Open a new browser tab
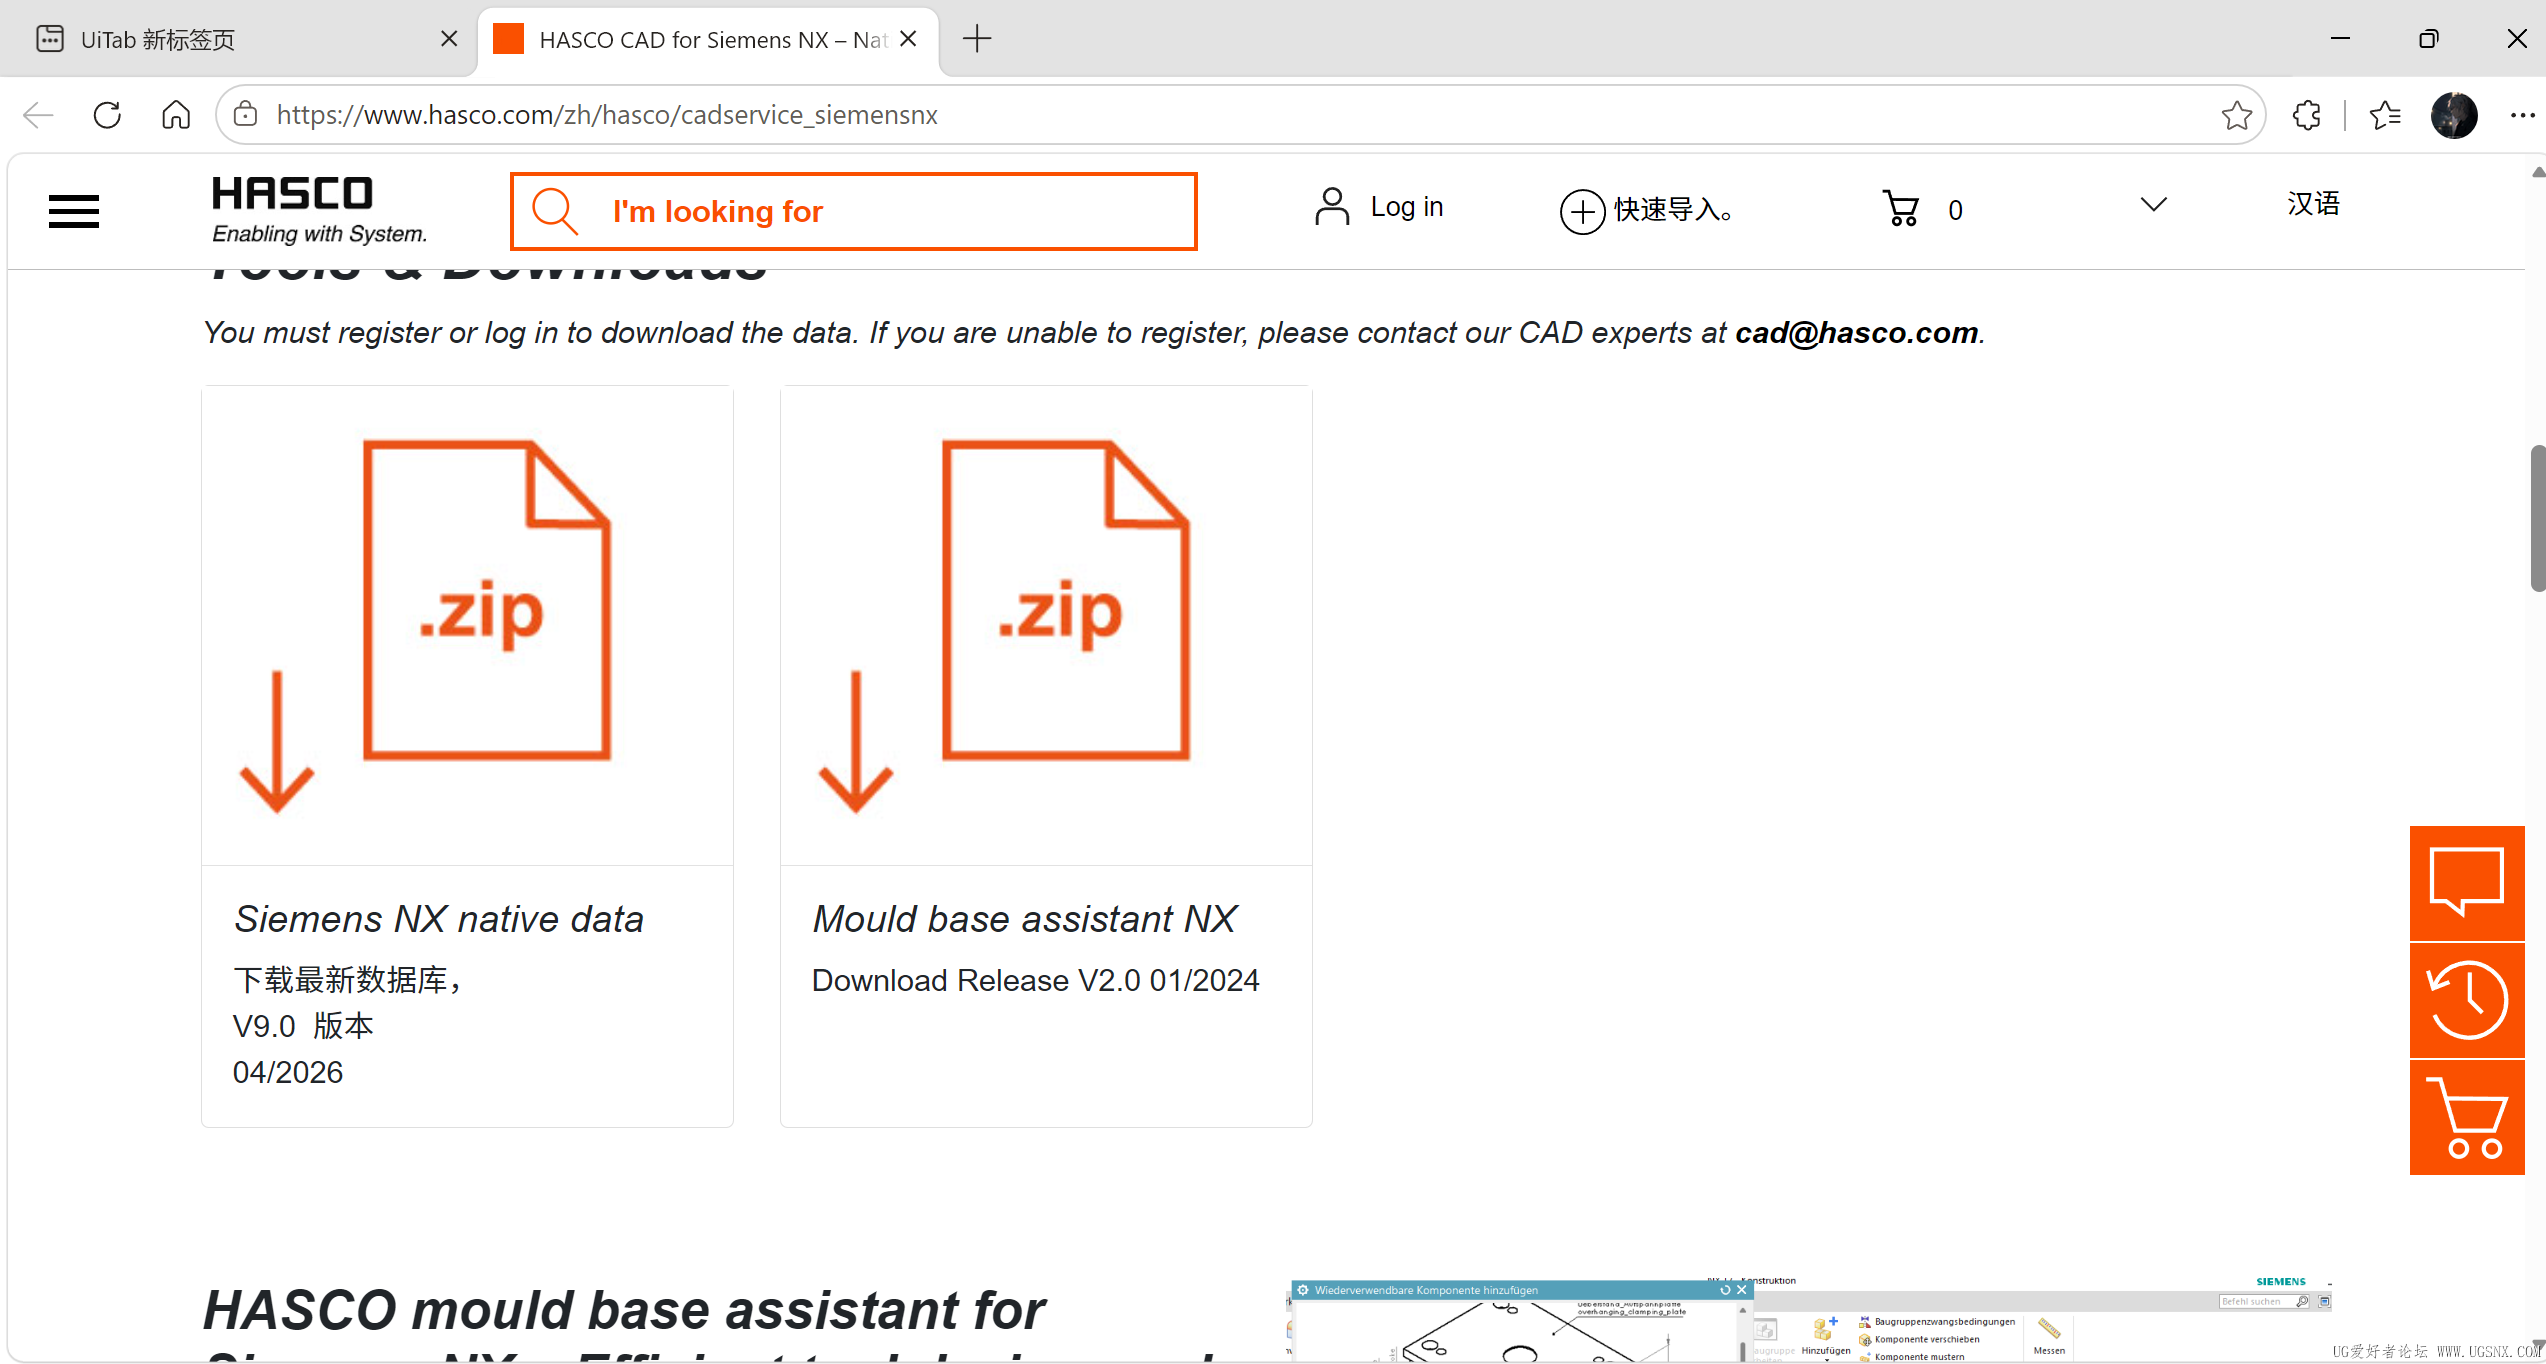 click(x=976, y=39)
